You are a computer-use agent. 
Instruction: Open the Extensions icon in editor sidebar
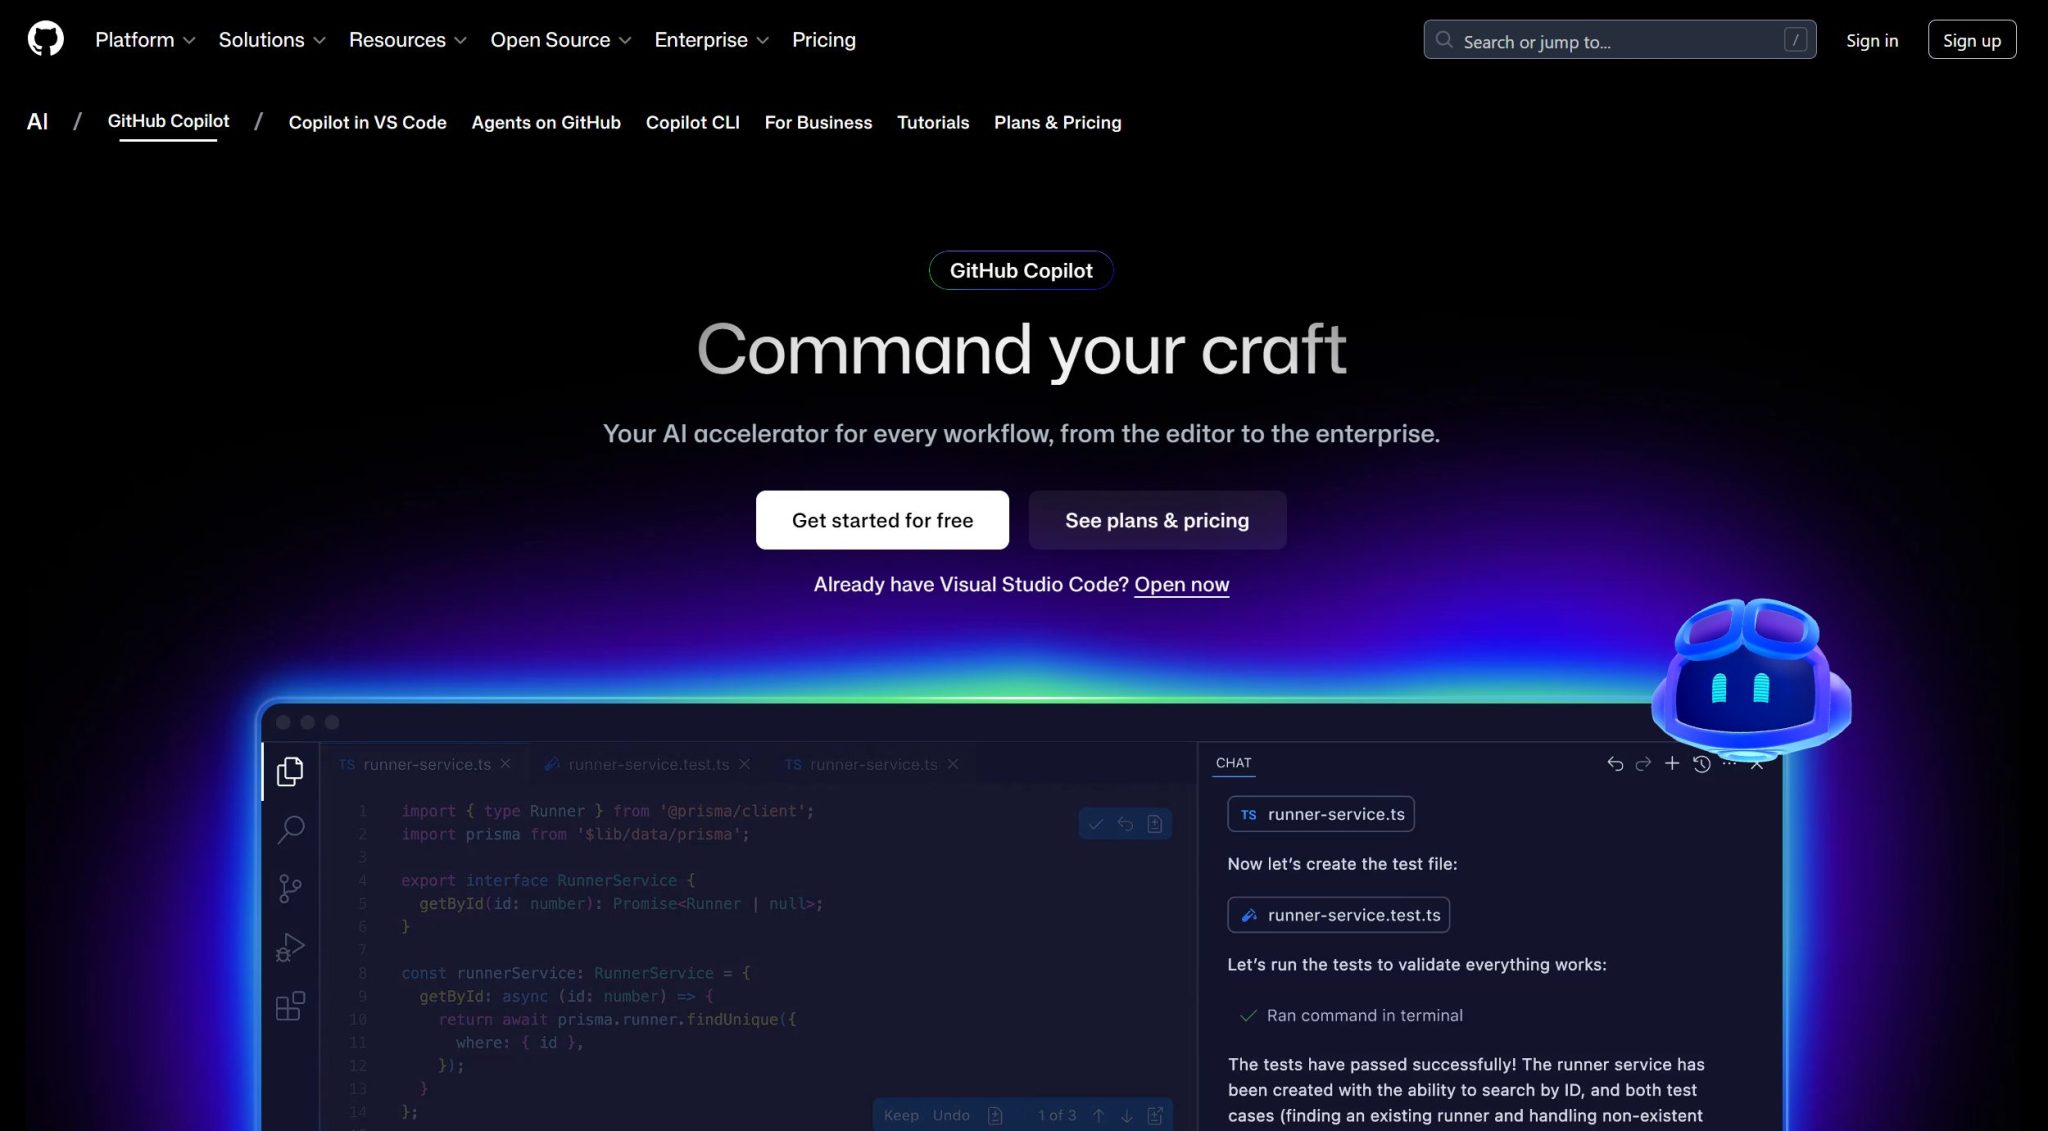290,1006
